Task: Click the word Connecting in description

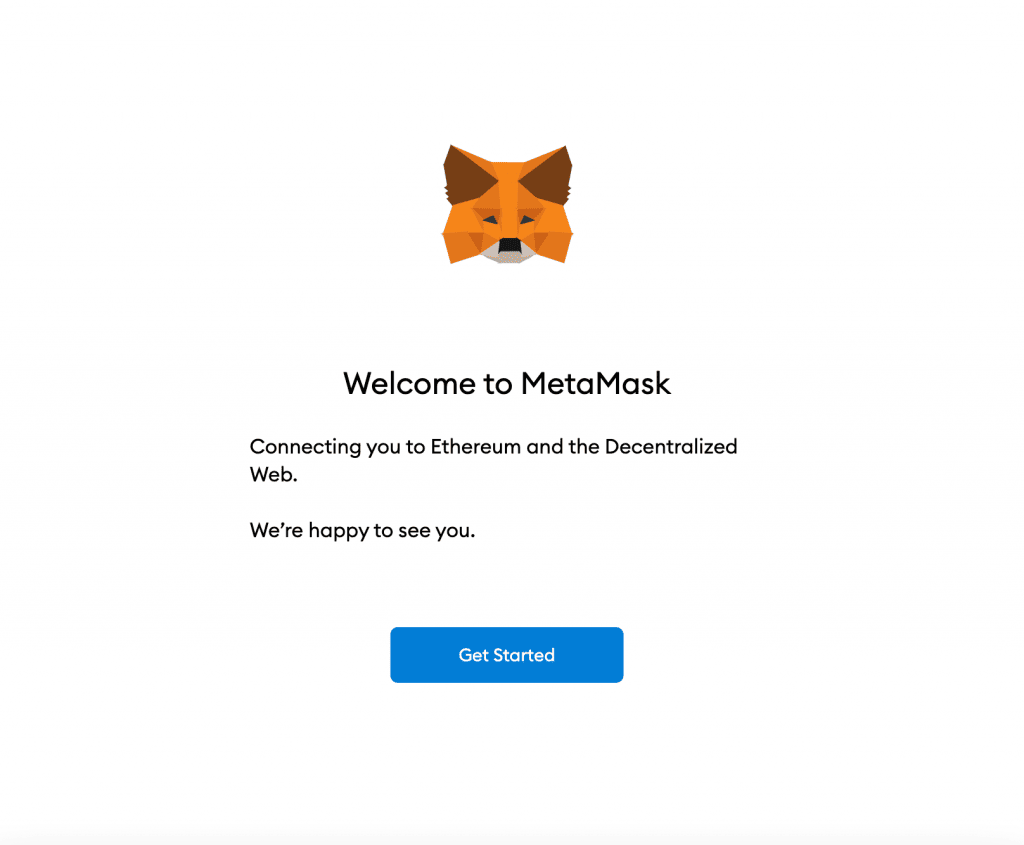Action: pos(305,448)
